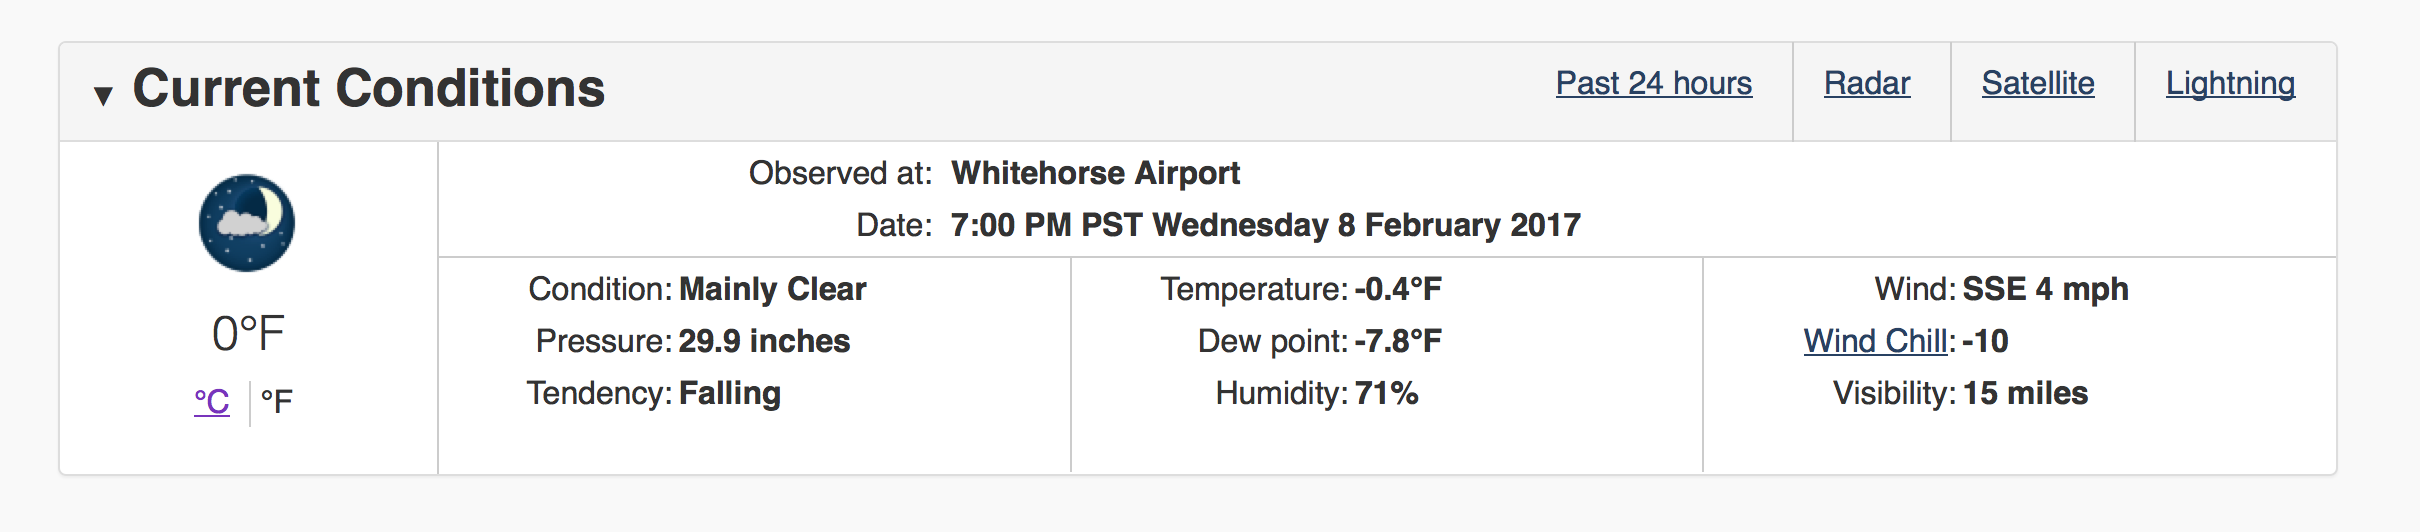
Task: Switch temperature units to °C
Action: click(212, 402)
